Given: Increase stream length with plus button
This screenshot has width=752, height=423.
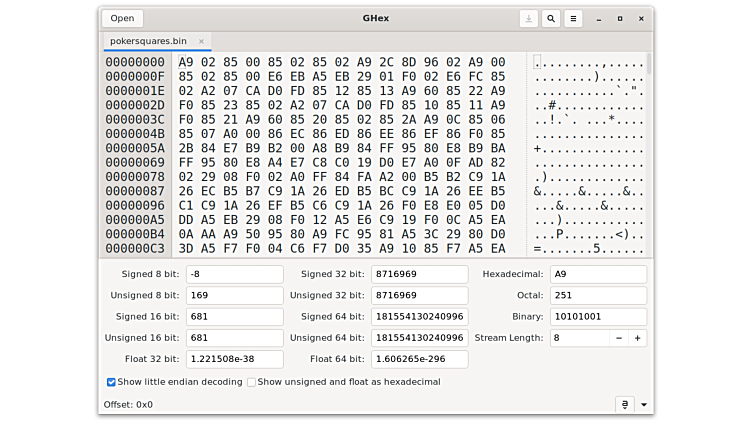Looking at the screenshot, I should tap(637, 338).
